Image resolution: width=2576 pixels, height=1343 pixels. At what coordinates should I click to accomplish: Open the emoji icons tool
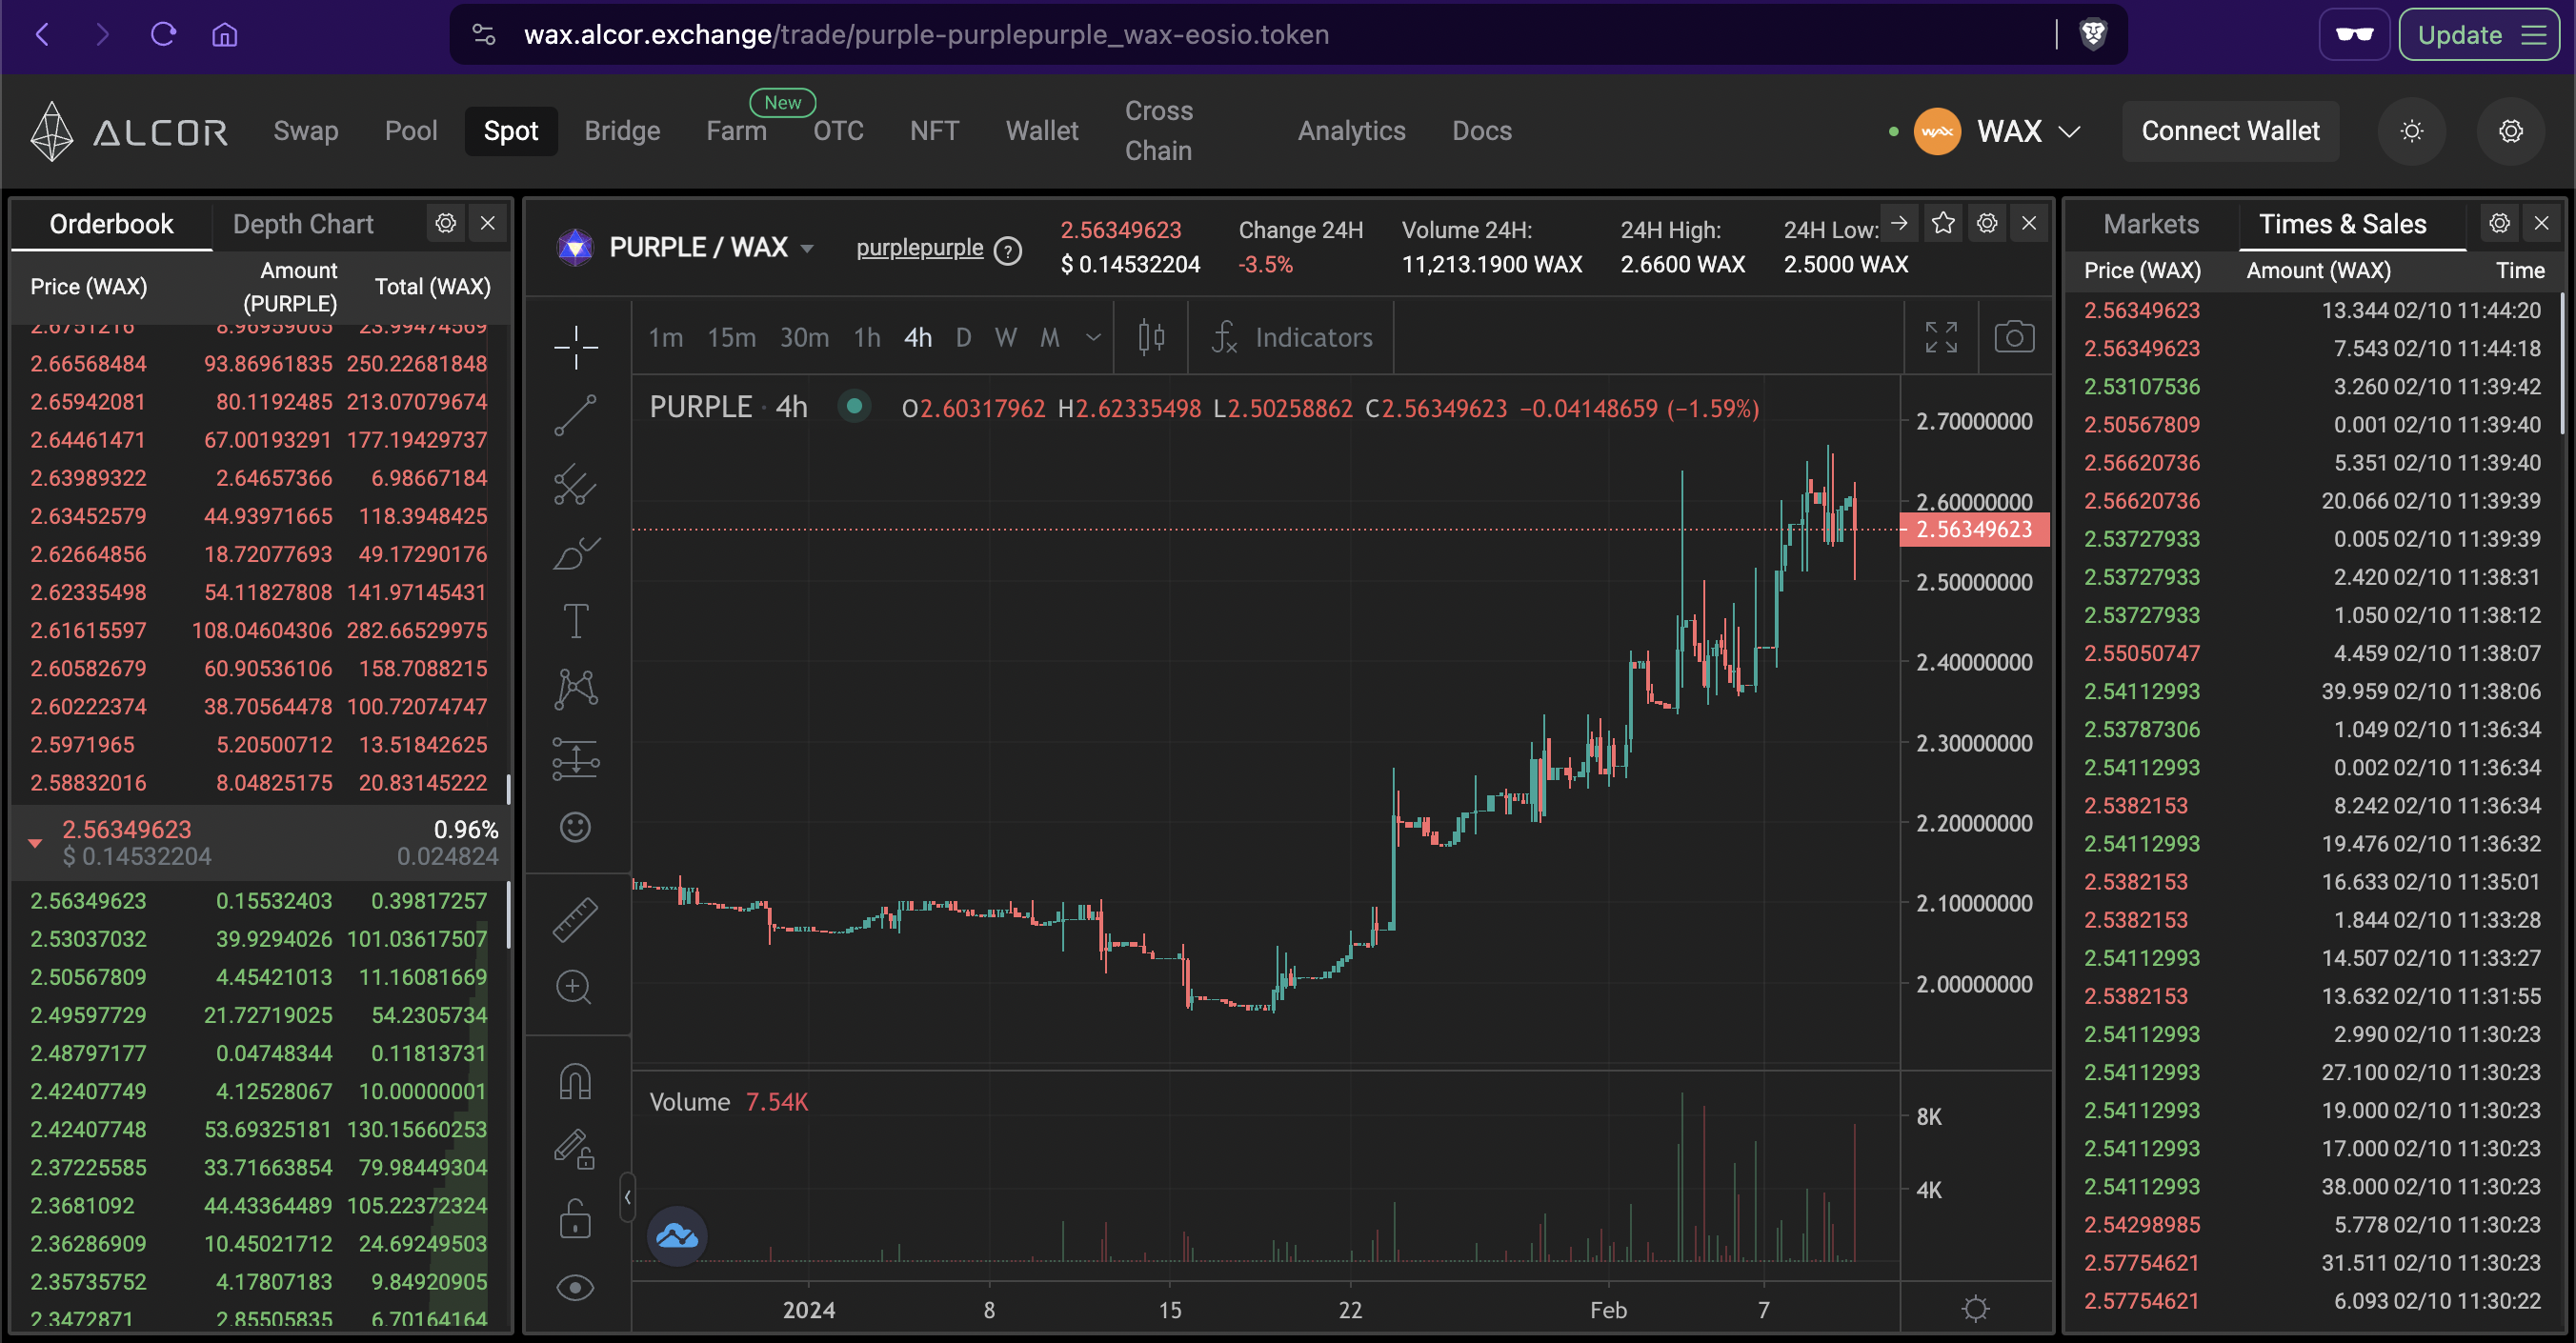[x=576, y=827]
